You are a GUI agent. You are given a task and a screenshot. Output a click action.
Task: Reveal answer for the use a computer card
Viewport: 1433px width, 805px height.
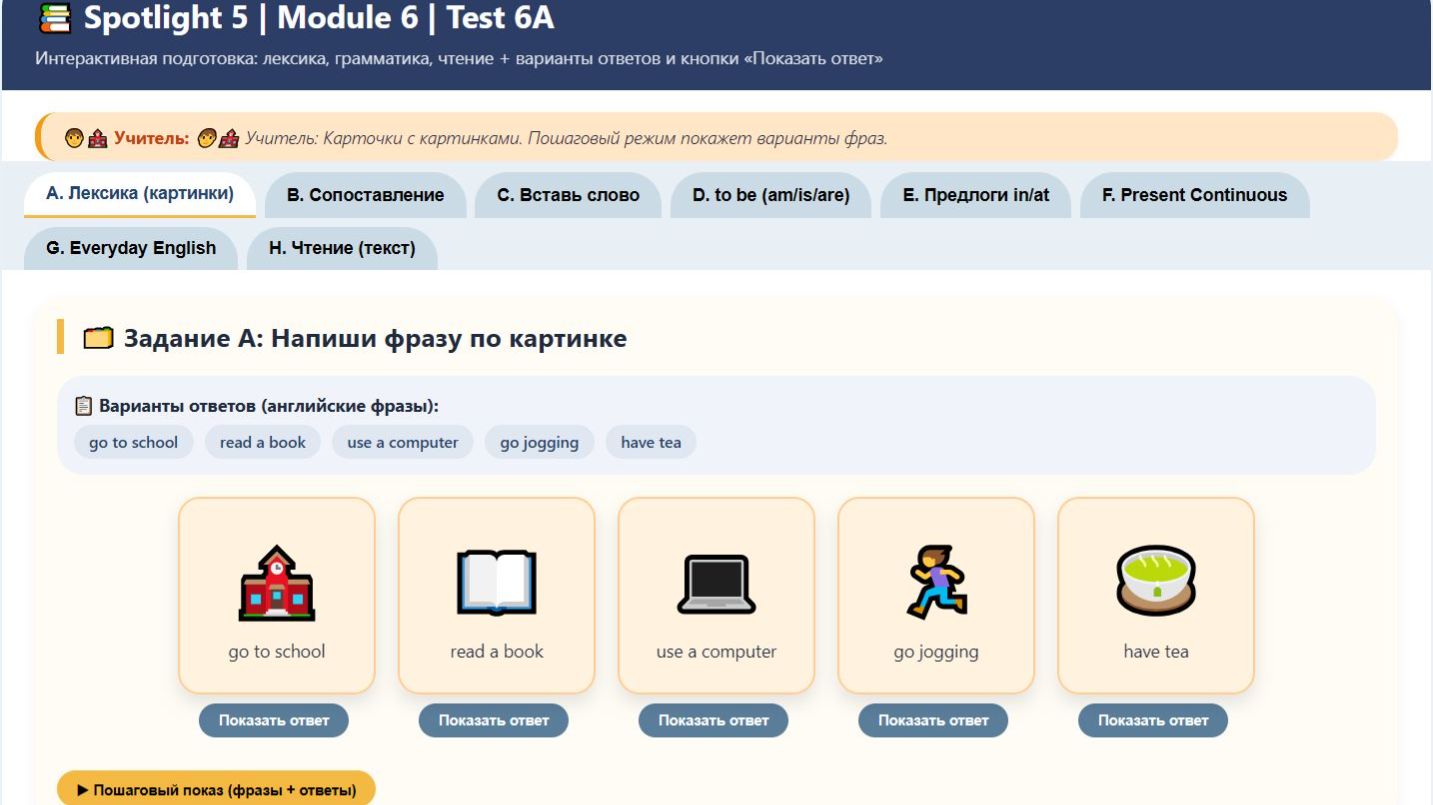713,720
